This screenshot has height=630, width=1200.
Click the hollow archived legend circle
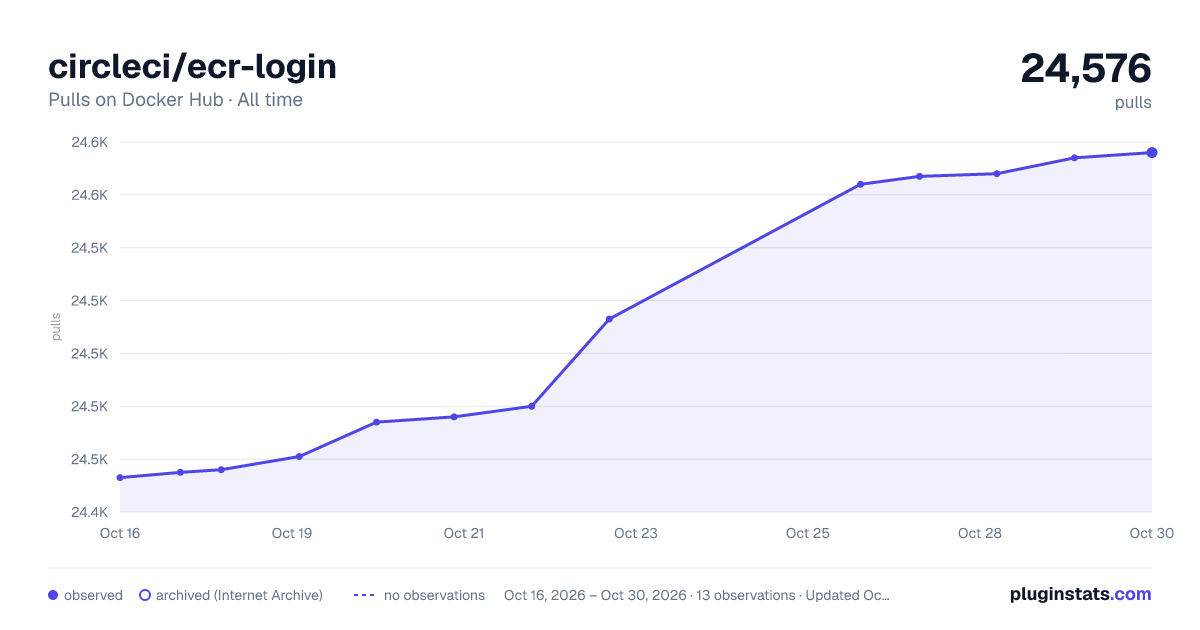click(x=145, y=595)
